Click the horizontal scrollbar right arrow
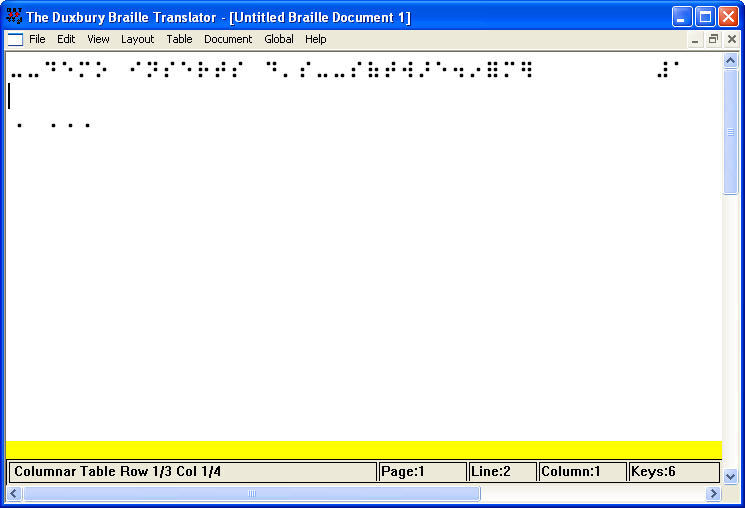 (x=713, y=494)
